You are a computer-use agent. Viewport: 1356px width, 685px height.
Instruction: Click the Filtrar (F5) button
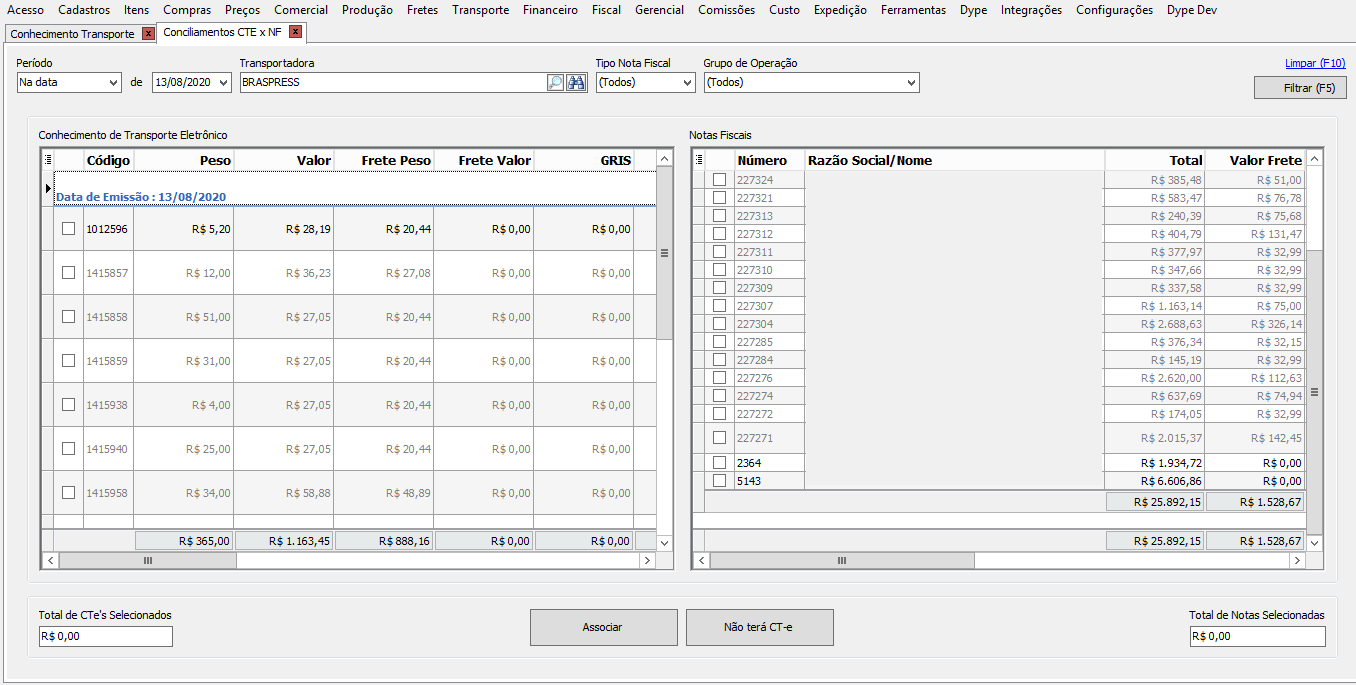(x=1300, y=88)
